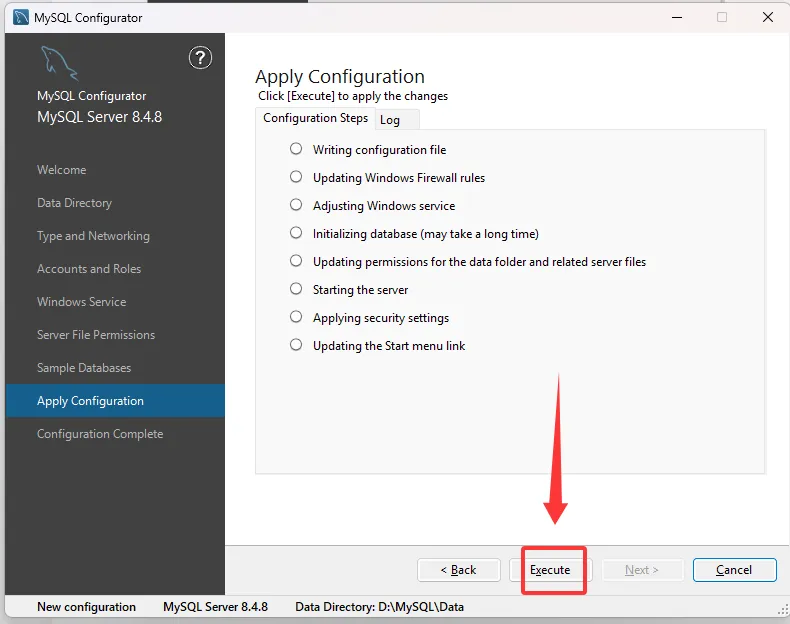This screenshot has height=624, width=790.
Task: Select the Applying security settings indicator
Action: click(x=296, y=317)
